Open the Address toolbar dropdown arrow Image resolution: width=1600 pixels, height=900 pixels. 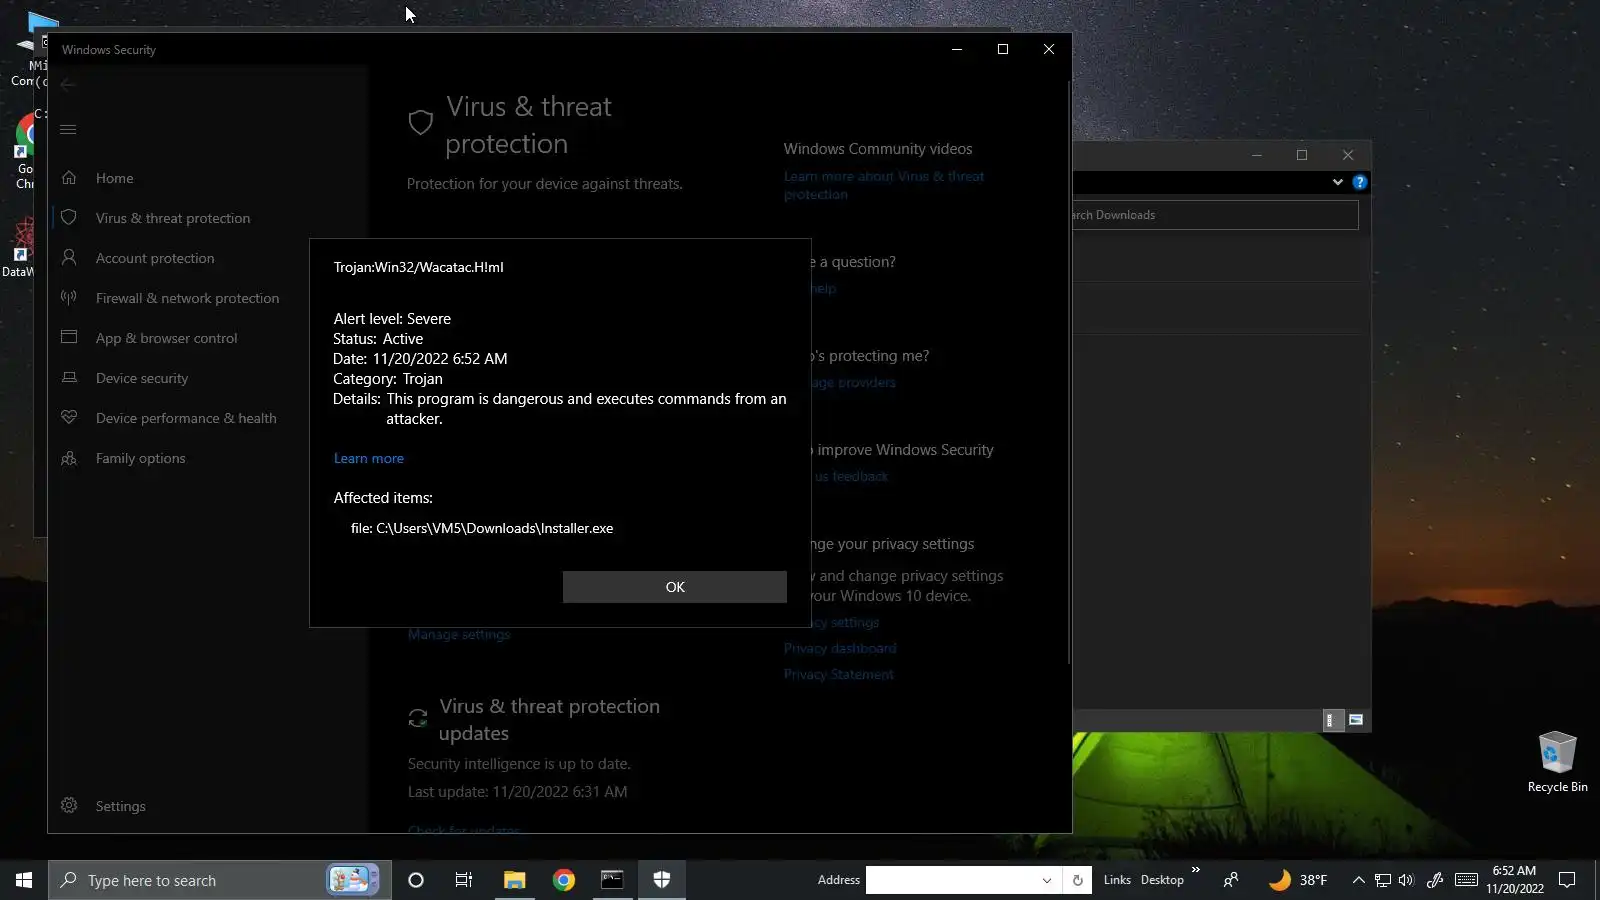click(1047, 880)
